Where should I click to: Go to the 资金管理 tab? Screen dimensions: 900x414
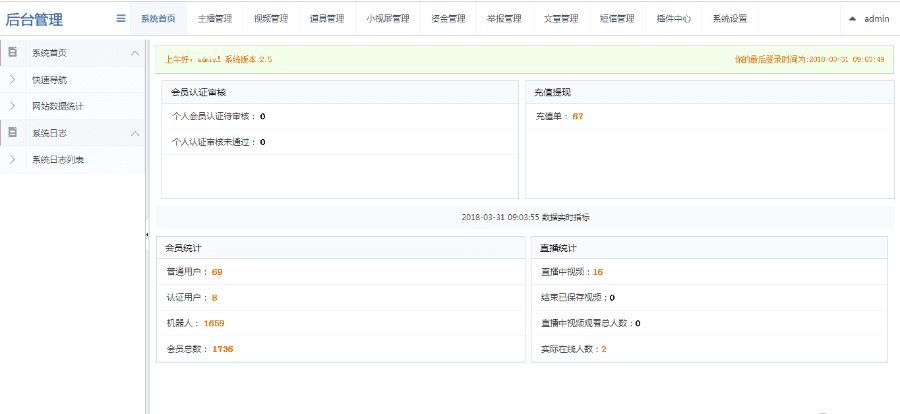pyautogui.click(x=448, y=19)
